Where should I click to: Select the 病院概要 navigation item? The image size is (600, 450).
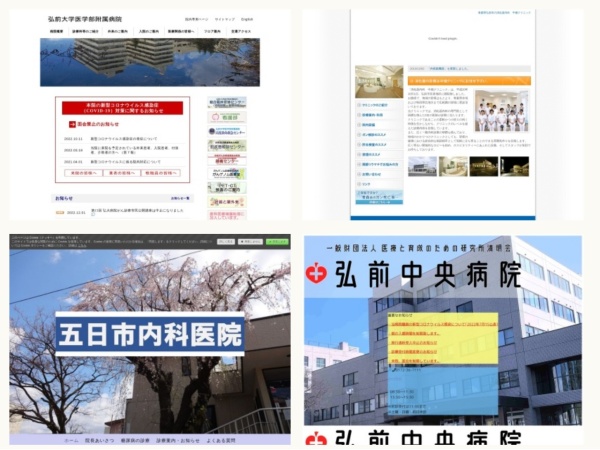(x=56, y=31)
